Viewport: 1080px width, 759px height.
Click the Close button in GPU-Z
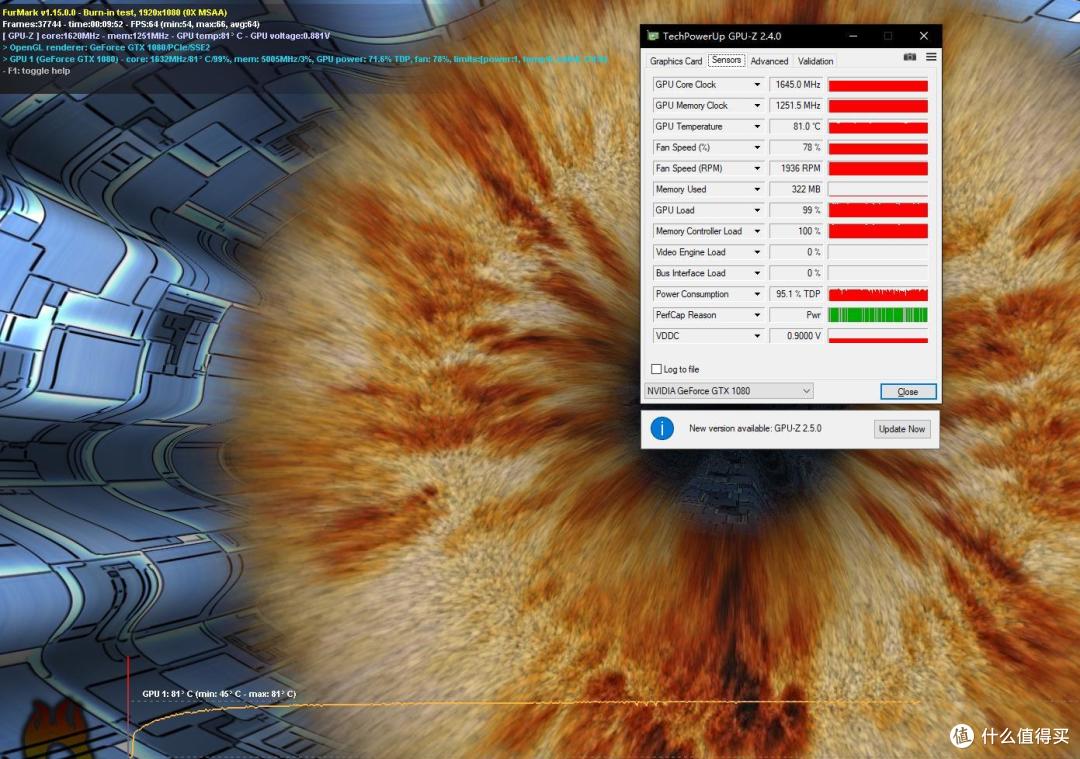(908, 391)
